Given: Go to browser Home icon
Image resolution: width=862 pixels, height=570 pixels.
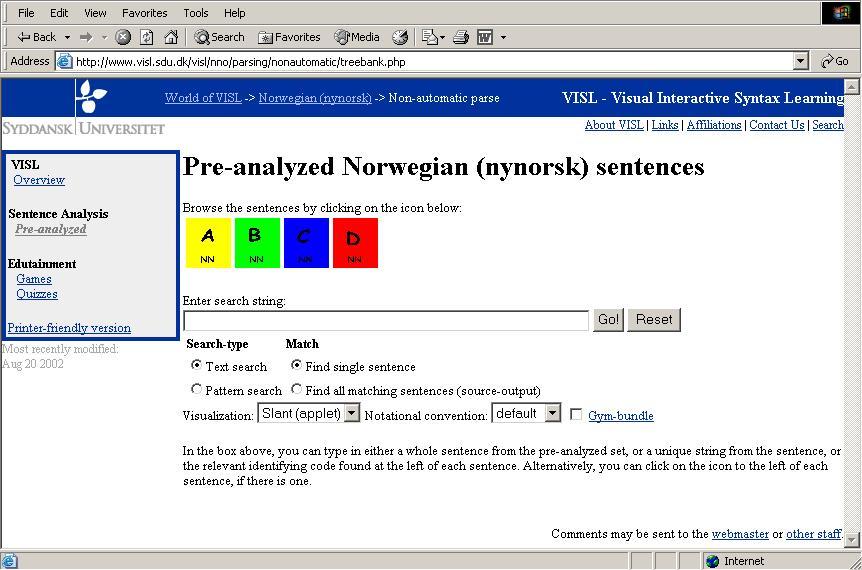Looking at the screenshot, I should [171, 37].
